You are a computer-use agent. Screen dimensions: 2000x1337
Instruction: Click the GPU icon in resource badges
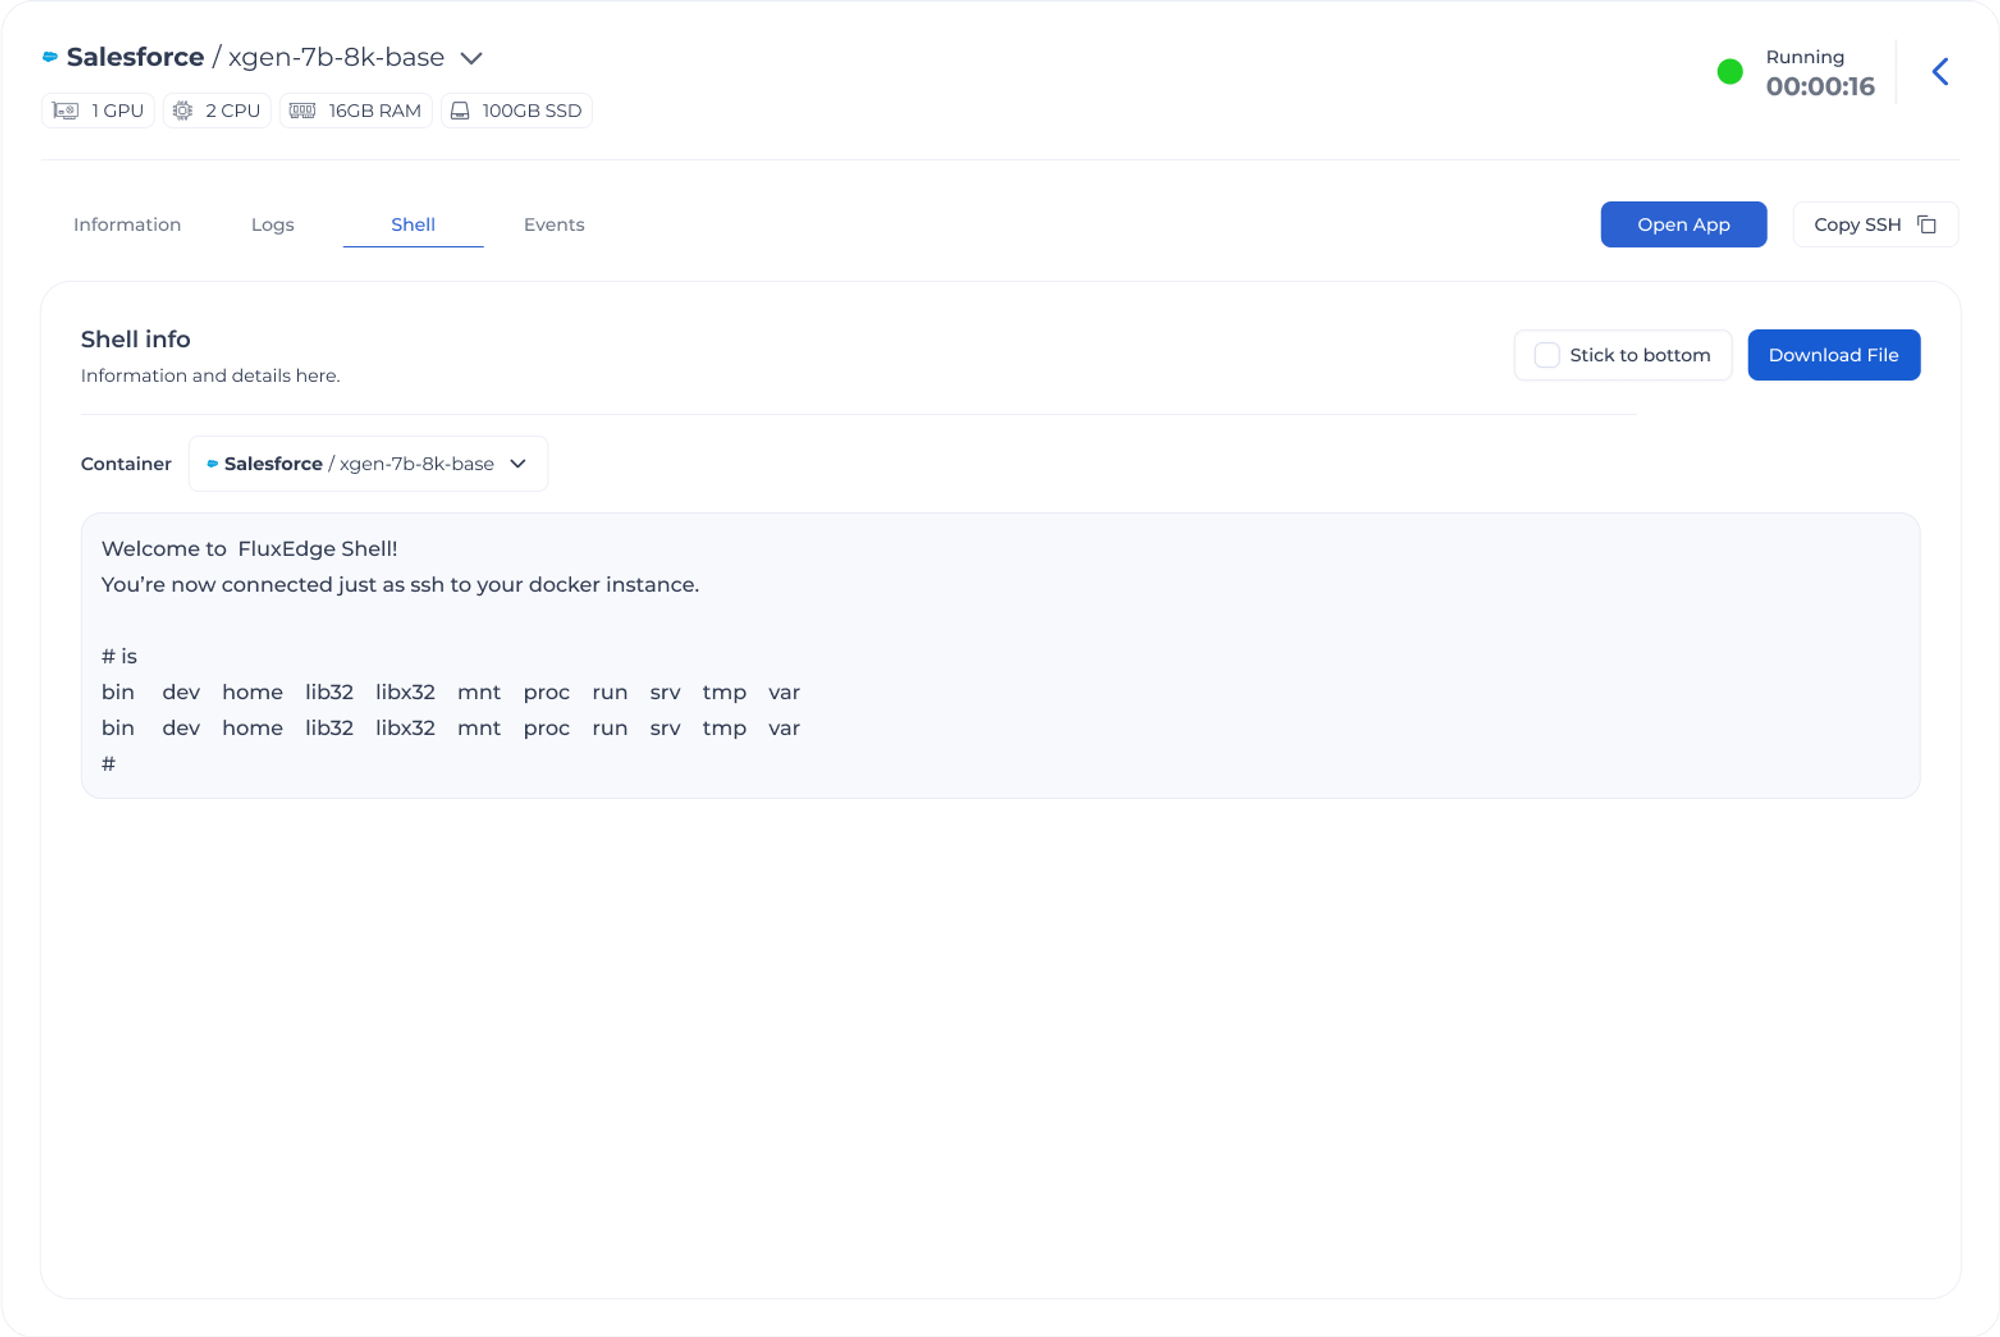click(66, 111)
